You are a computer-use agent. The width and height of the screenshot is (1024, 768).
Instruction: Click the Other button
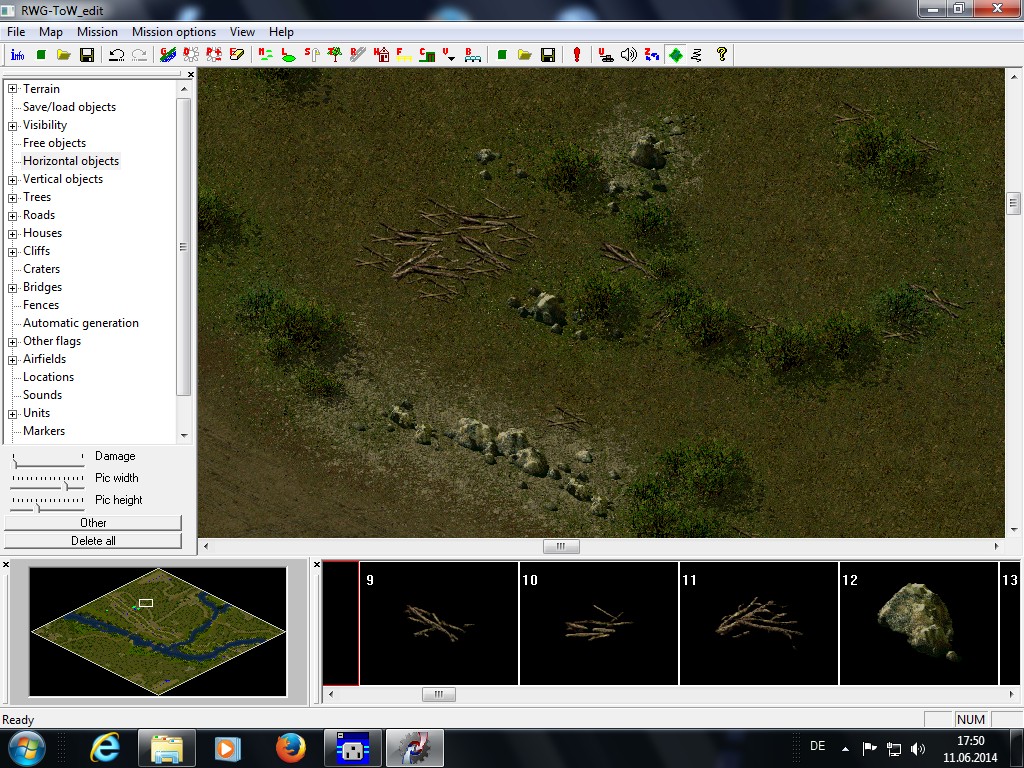[x=93, y=522]
